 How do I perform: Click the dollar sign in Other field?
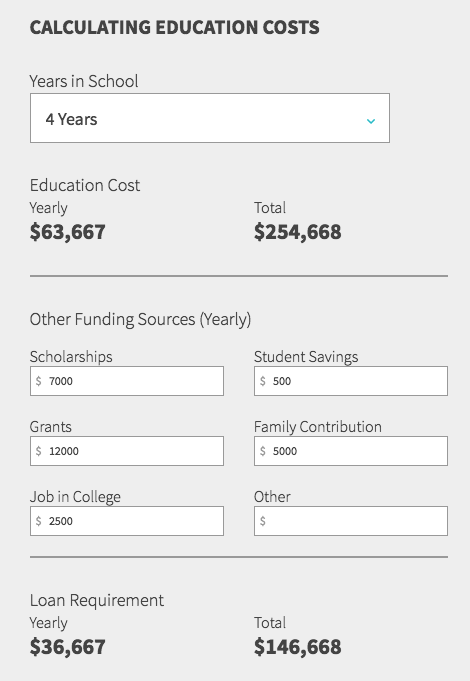point(263,521)
